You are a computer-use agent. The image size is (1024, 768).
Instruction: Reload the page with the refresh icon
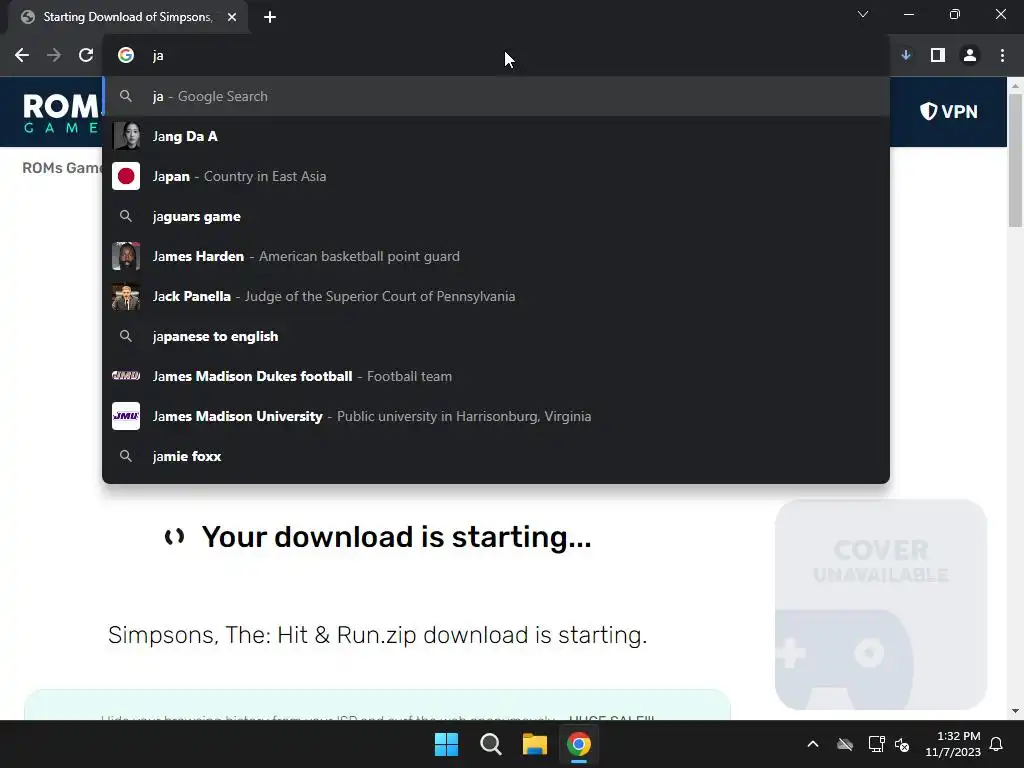[x=86, y=56]
